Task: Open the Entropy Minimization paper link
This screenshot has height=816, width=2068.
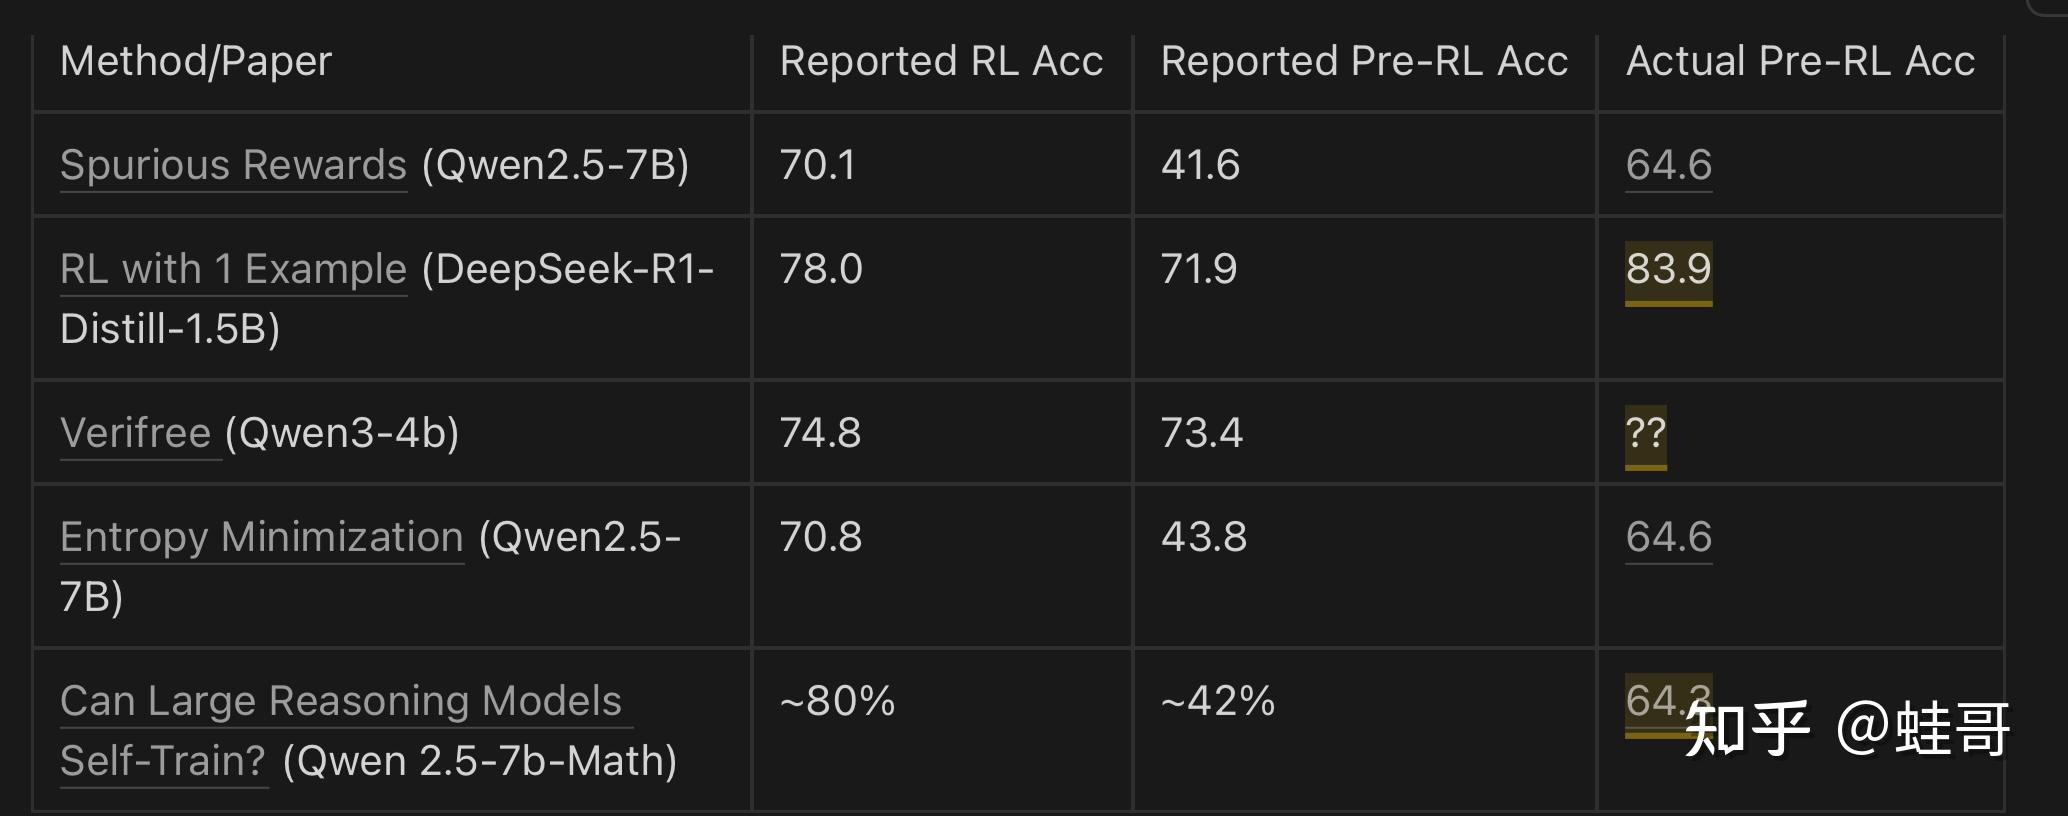Action: (261, 537)
